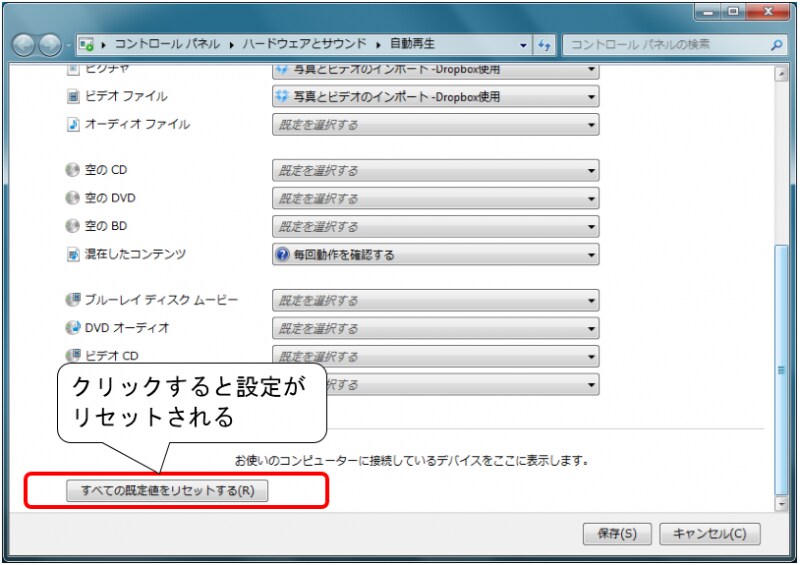Open the address bar history dropdown arrow
Viewport: 800px width, 565px height.
pyautogui.click(x=523, y=45)
